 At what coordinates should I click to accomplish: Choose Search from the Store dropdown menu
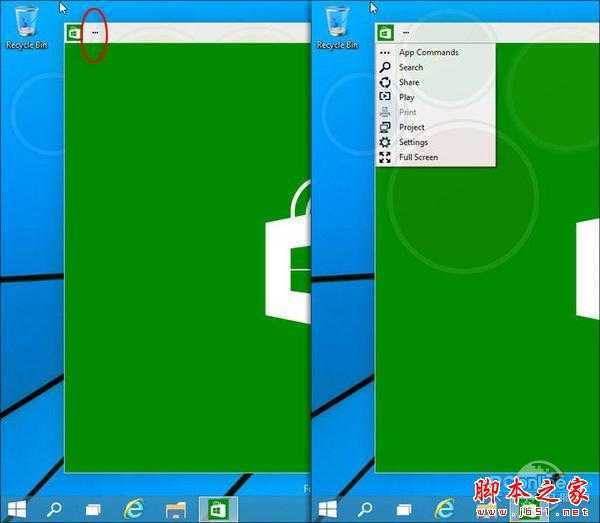coord(436,67)
